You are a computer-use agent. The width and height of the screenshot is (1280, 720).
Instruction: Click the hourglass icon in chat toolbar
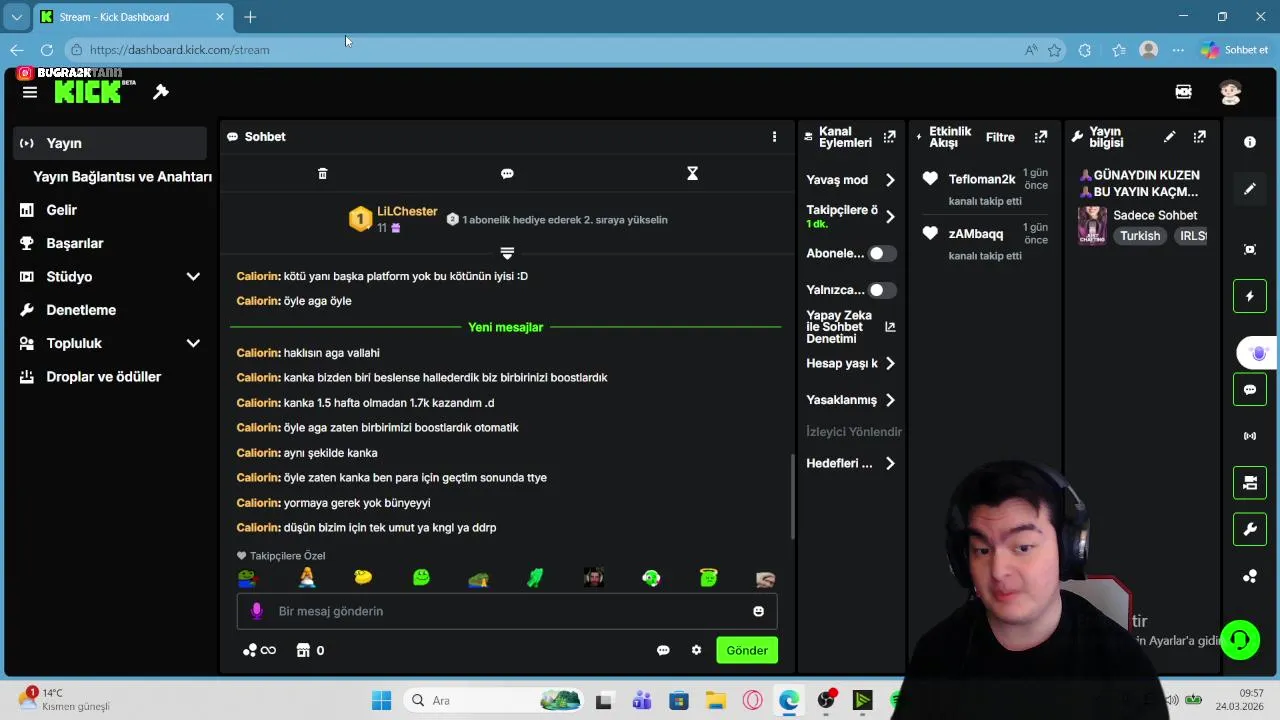pos(692,174)
